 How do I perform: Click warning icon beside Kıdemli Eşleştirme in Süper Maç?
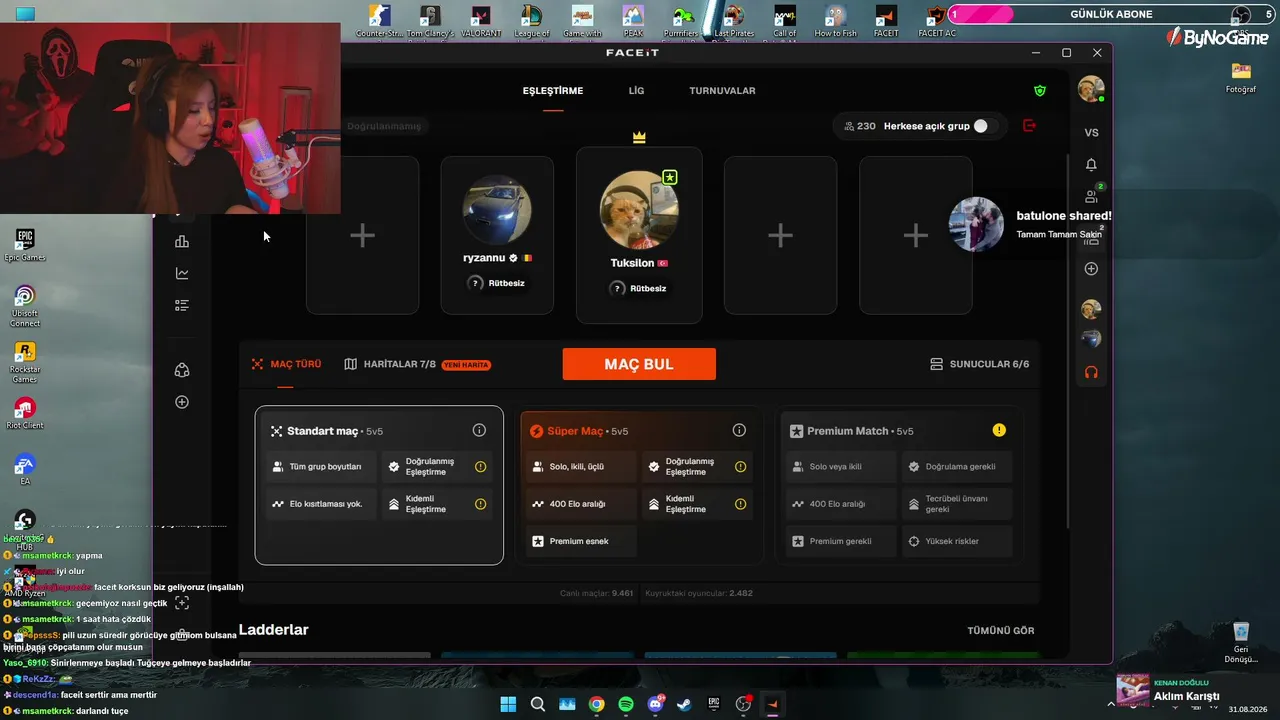[741, 504]
